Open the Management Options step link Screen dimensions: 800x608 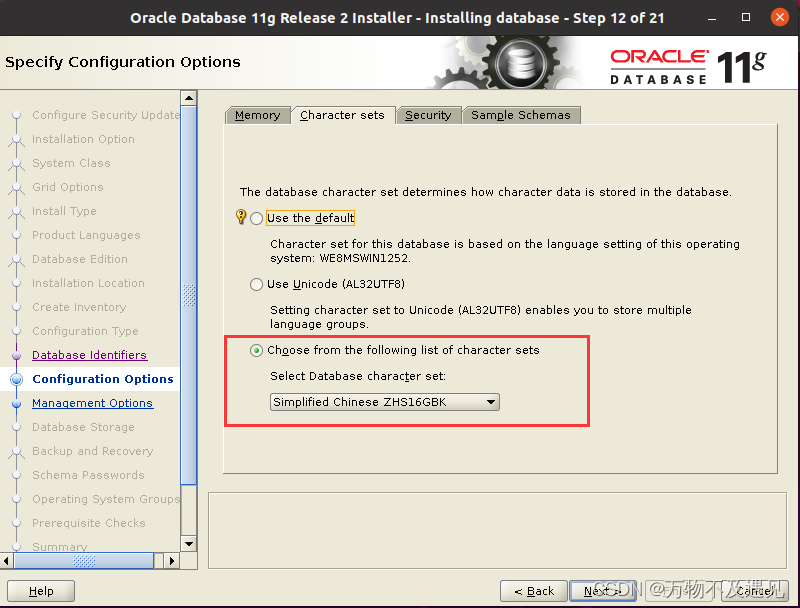click(92, 403)
